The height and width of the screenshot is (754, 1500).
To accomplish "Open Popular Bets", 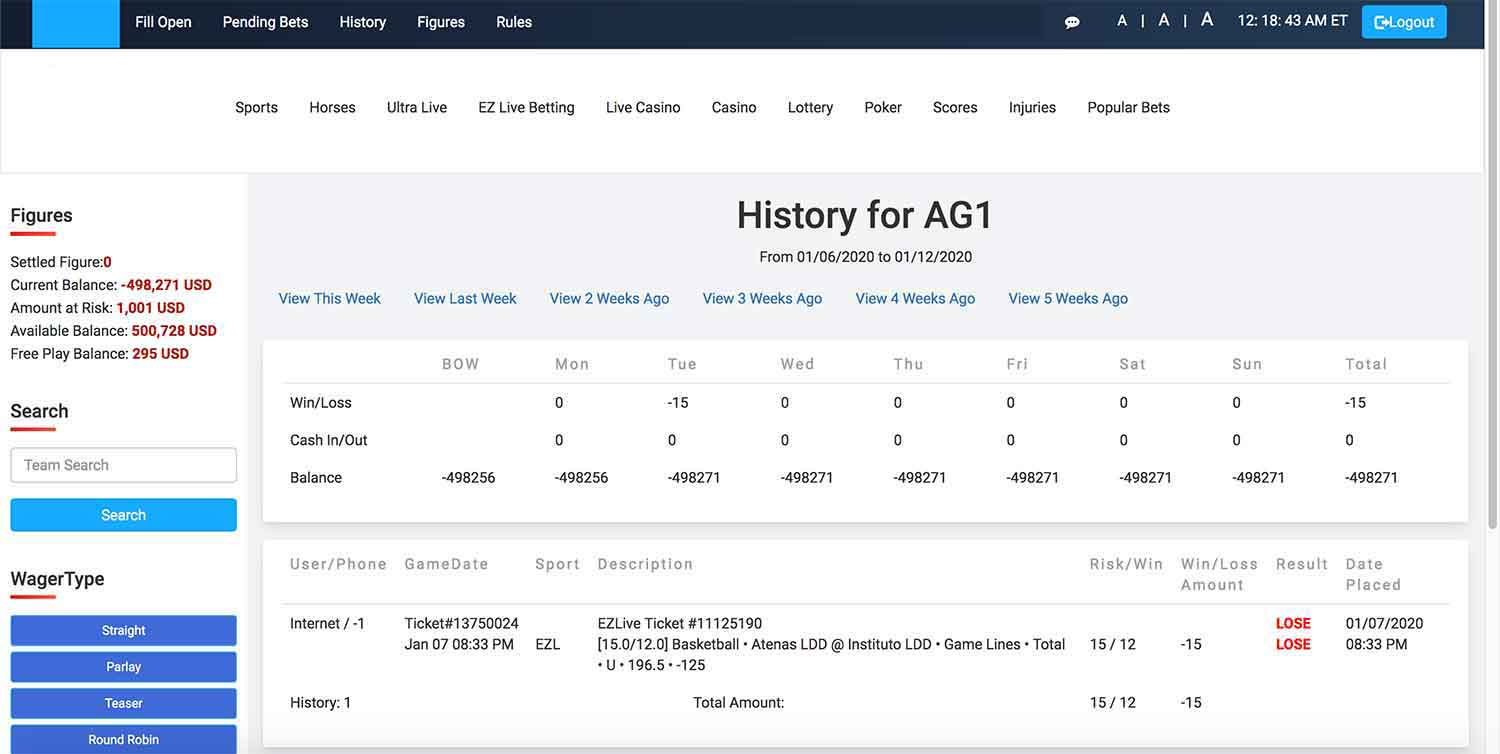I will point(1128,107).
